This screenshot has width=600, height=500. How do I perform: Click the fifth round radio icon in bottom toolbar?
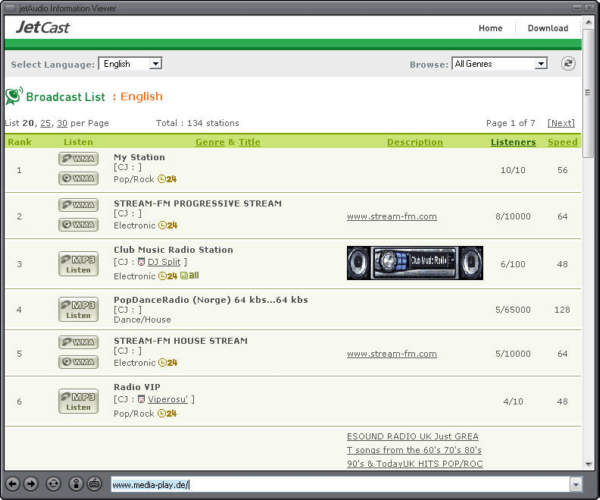click(94, 484)
